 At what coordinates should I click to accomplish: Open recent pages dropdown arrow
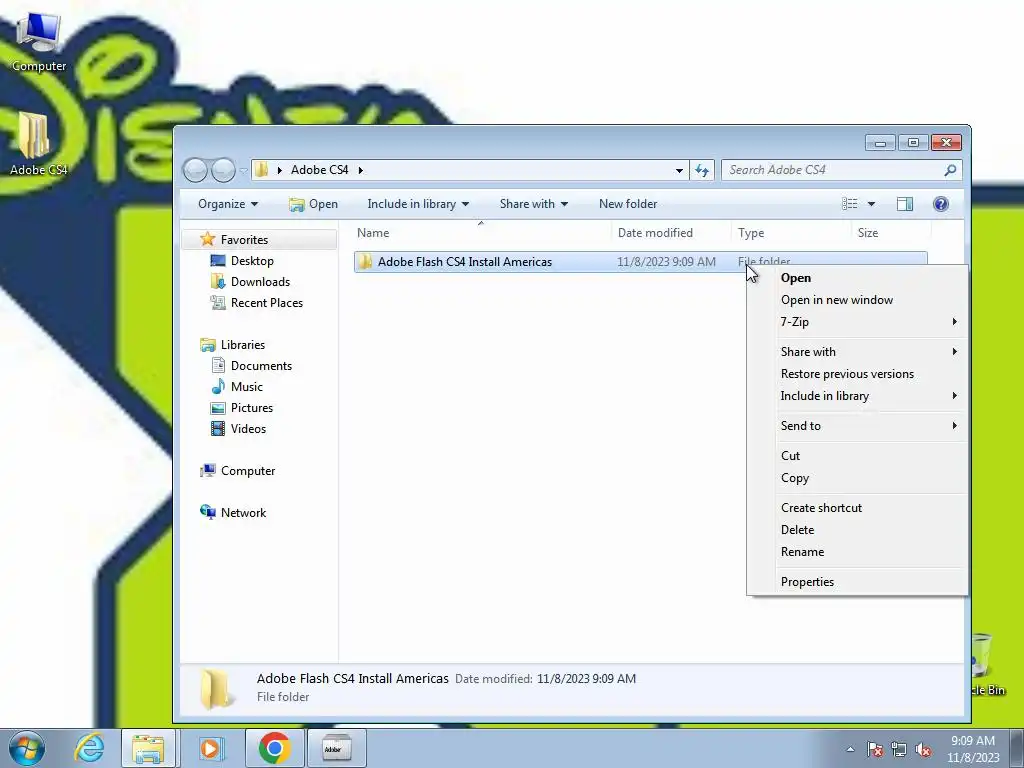pyautogui.click(x=244, y=170)
